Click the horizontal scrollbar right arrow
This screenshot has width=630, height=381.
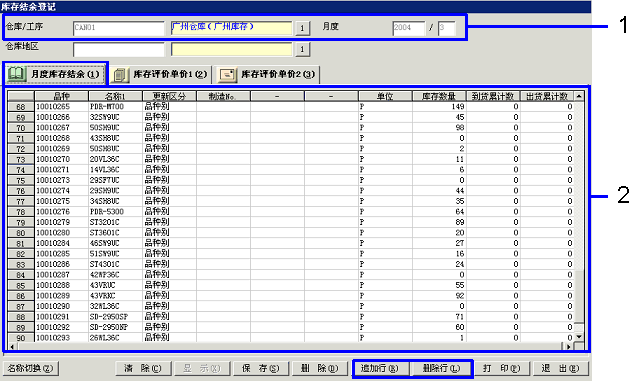pyautogui.click(x=569, y=346)
